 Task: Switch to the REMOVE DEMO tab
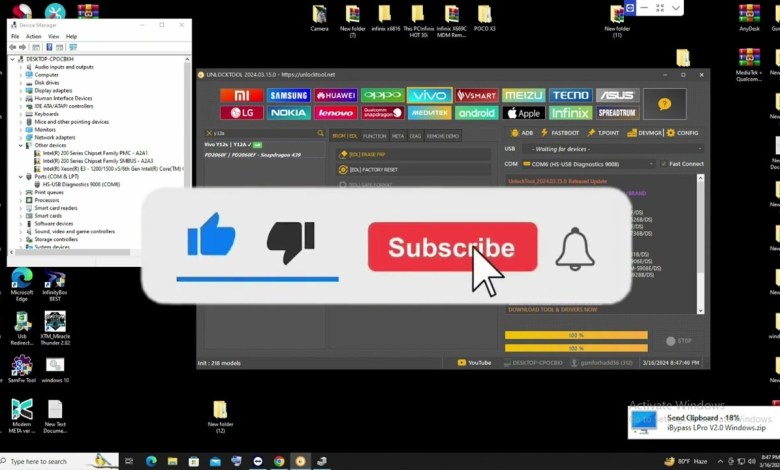(442, 136)
